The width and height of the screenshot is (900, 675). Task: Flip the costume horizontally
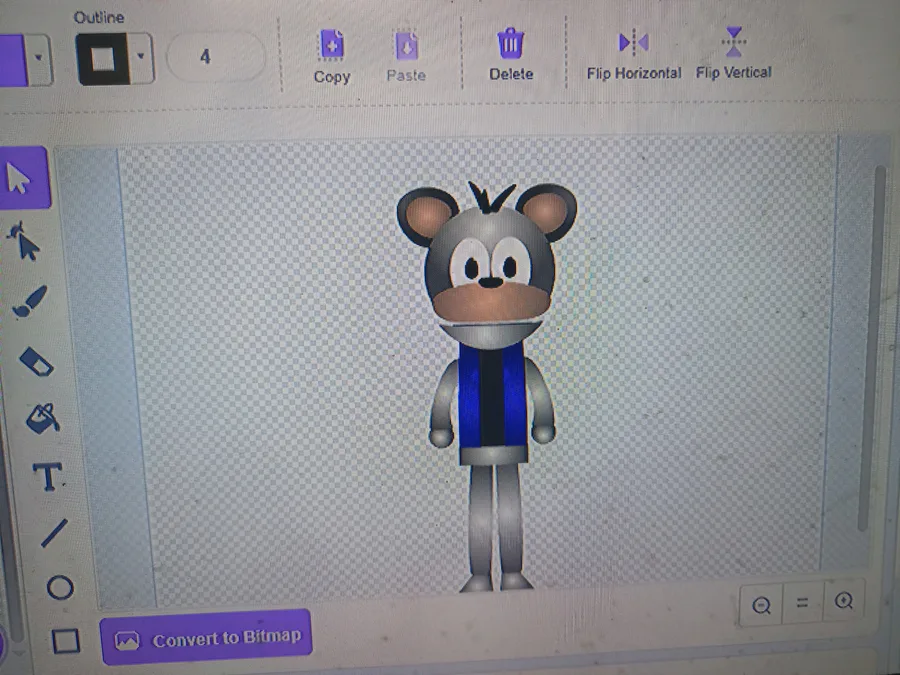[634, 54]
